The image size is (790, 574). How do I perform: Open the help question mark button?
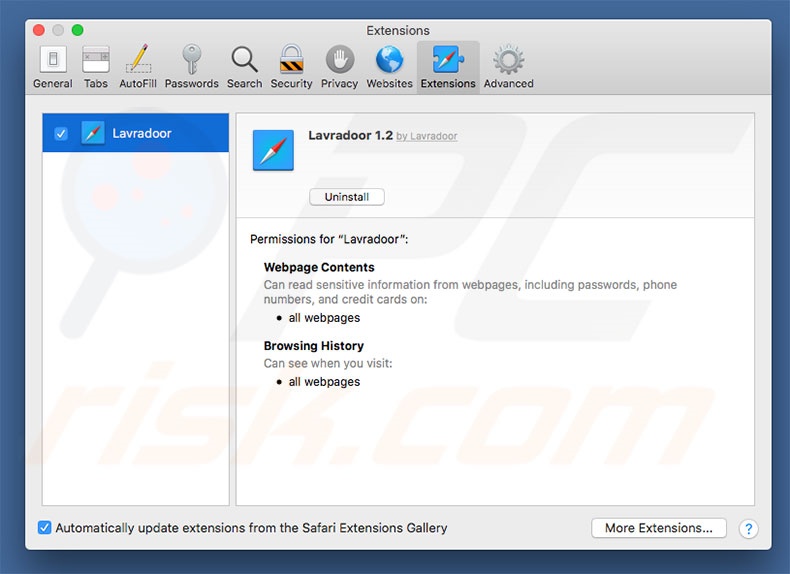[748, 529]
